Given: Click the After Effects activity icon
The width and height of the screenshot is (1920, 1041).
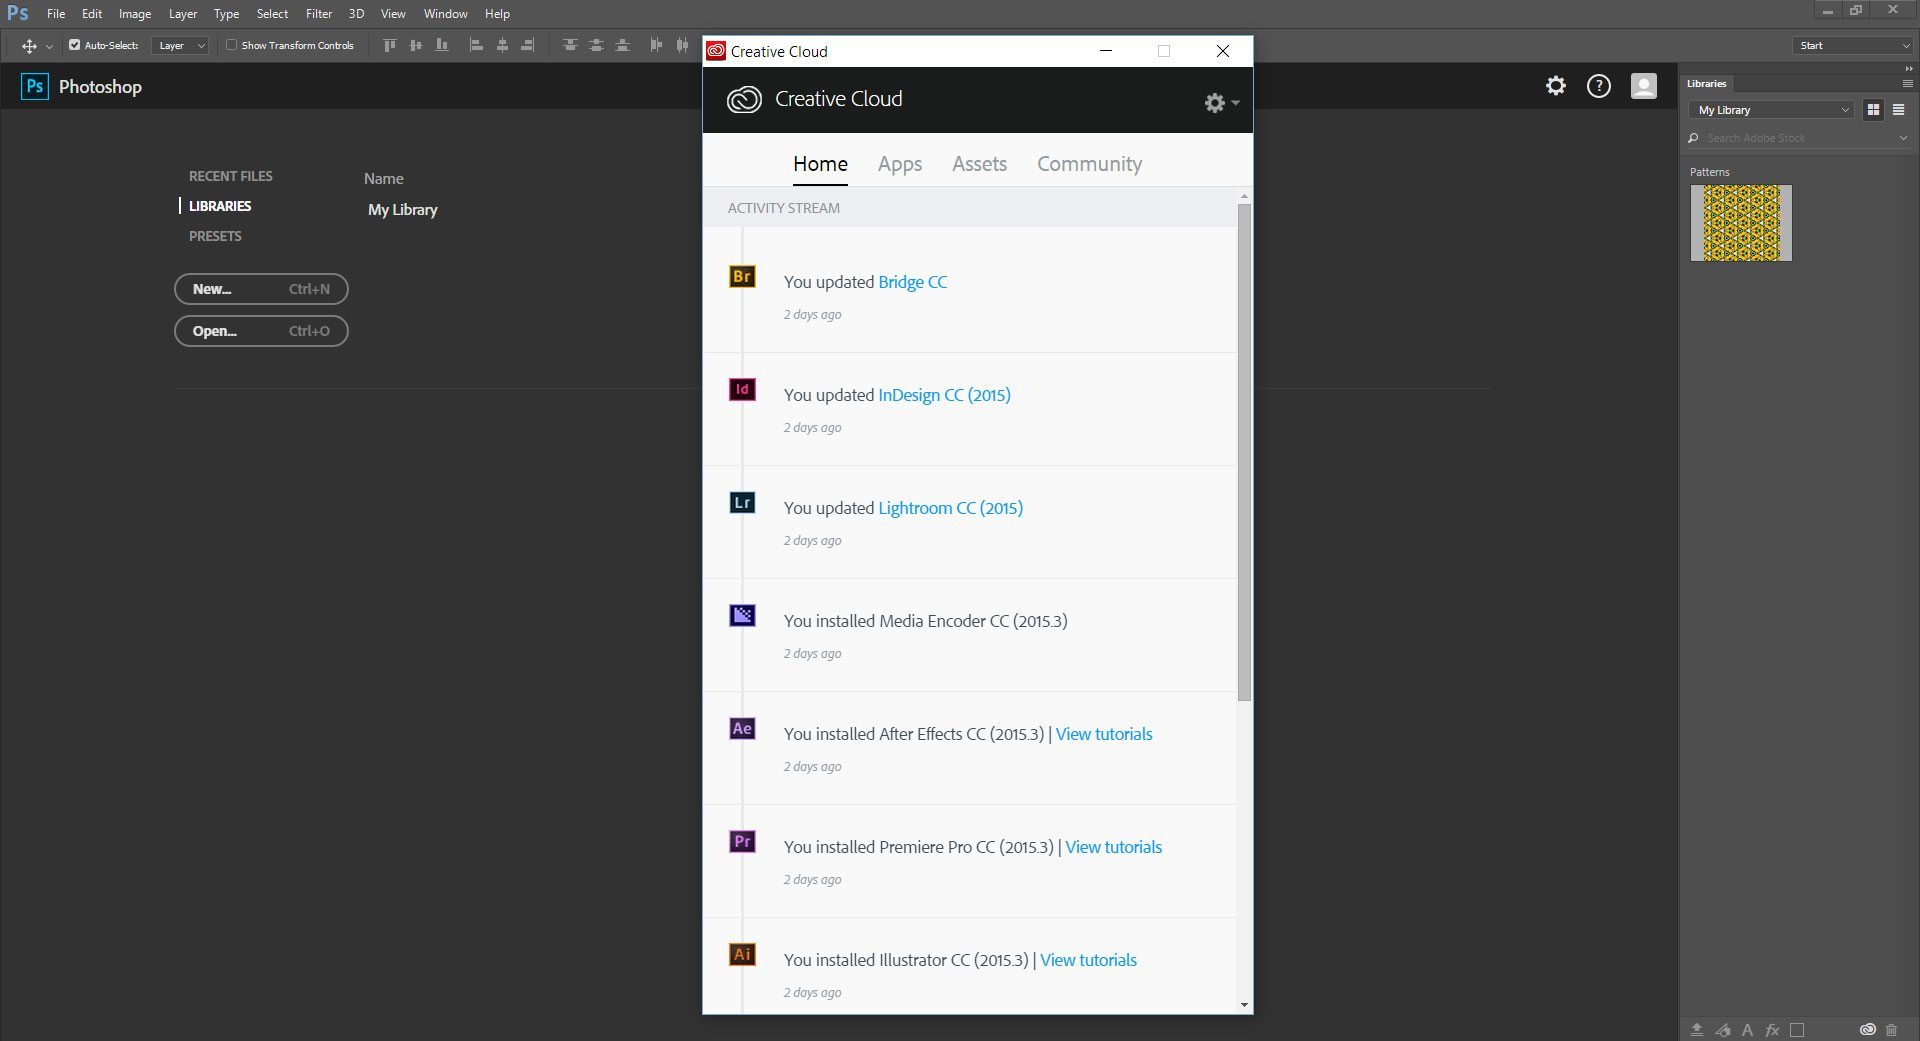Looking at the screenshot, I should pyautogui.click(x=742, y=728).
